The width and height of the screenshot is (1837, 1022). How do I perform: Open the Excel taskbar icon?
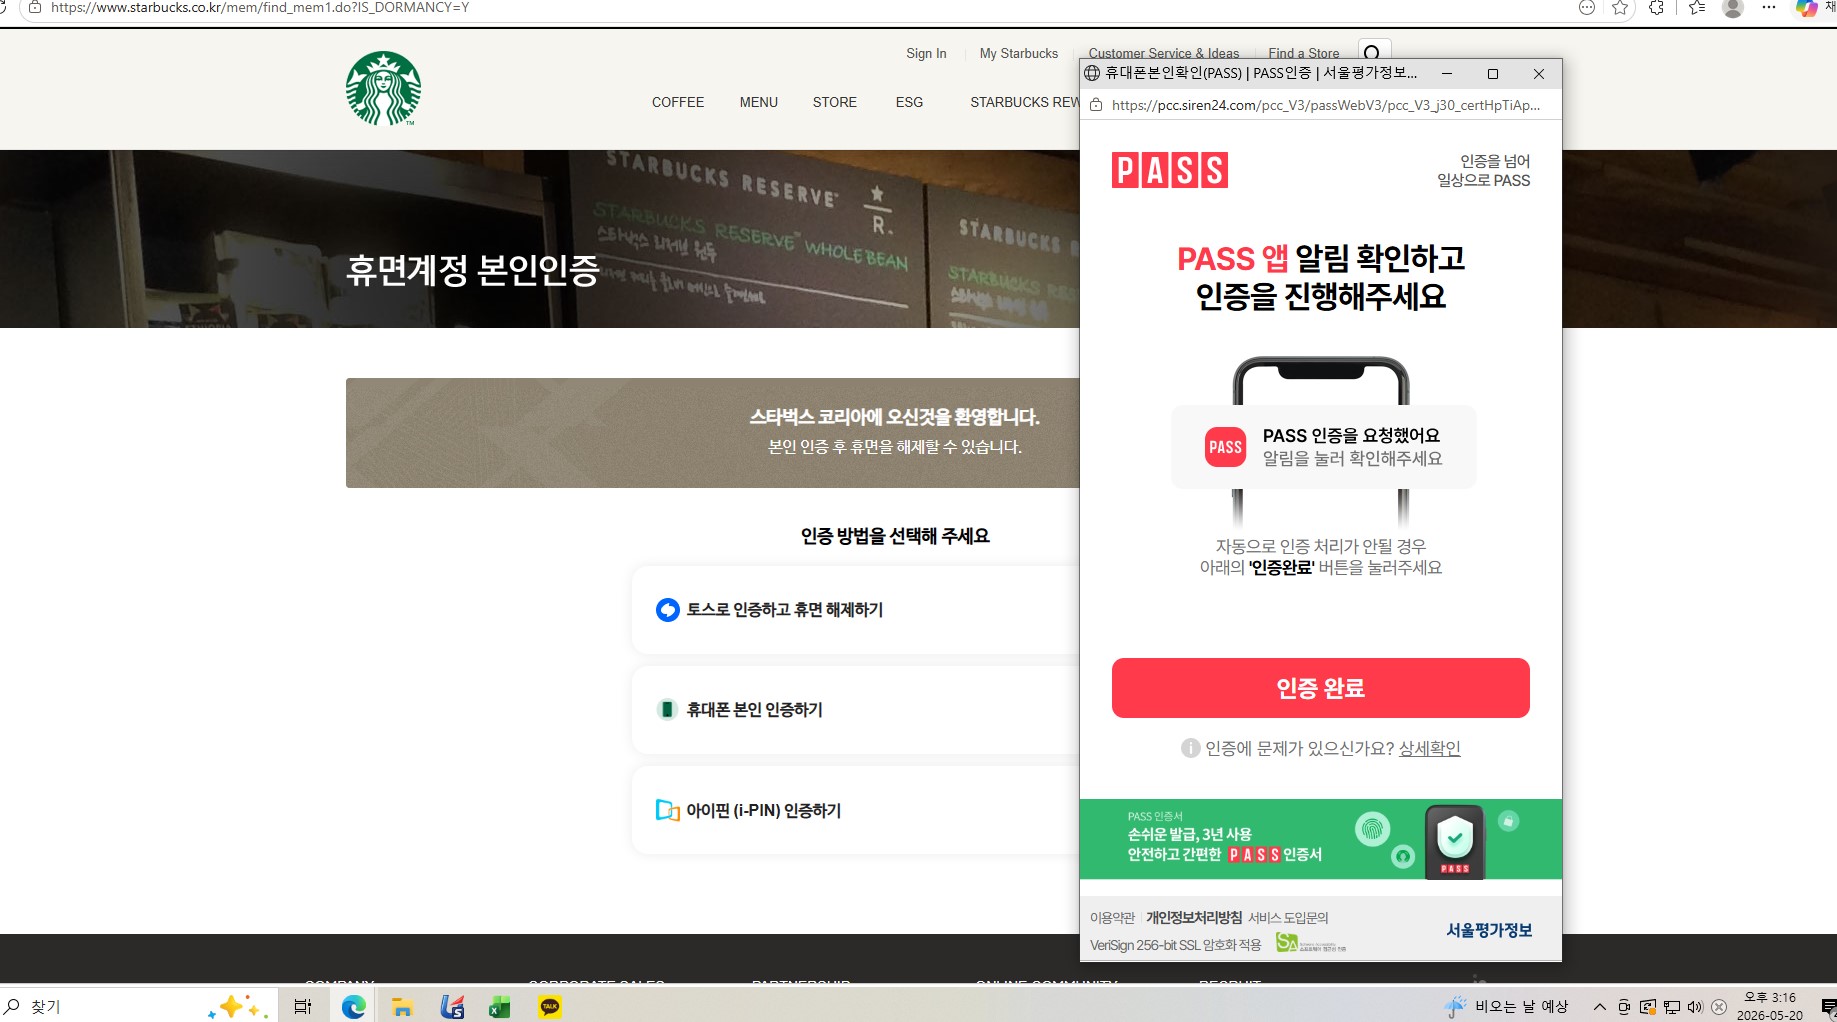(x=500, y=1007)
